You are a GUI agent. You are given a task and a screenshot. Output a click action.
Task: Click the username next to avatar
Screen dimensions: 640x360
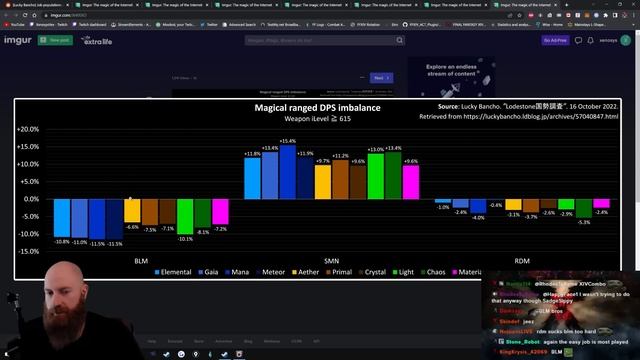(608, 40)
